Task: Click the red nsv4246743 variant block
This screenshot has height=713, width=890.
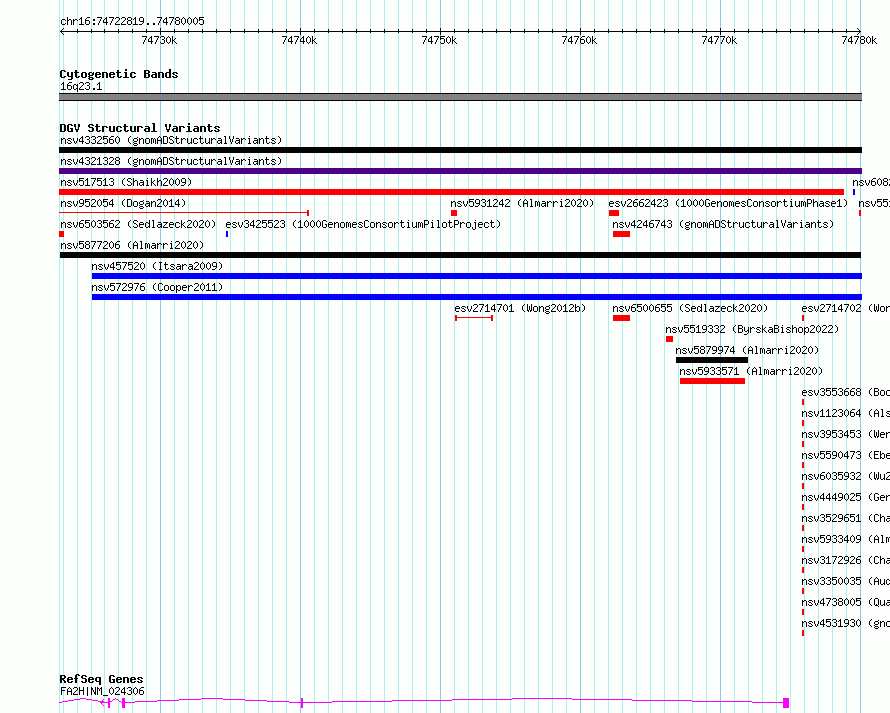Action: pos(622,234)
